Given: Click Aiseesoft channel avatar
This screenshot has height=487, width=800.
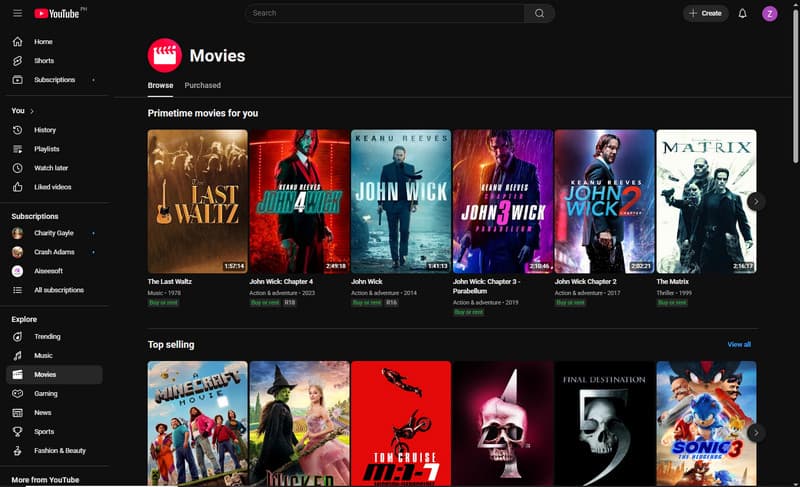Looking at the screenshot, I should pos(17,271).
